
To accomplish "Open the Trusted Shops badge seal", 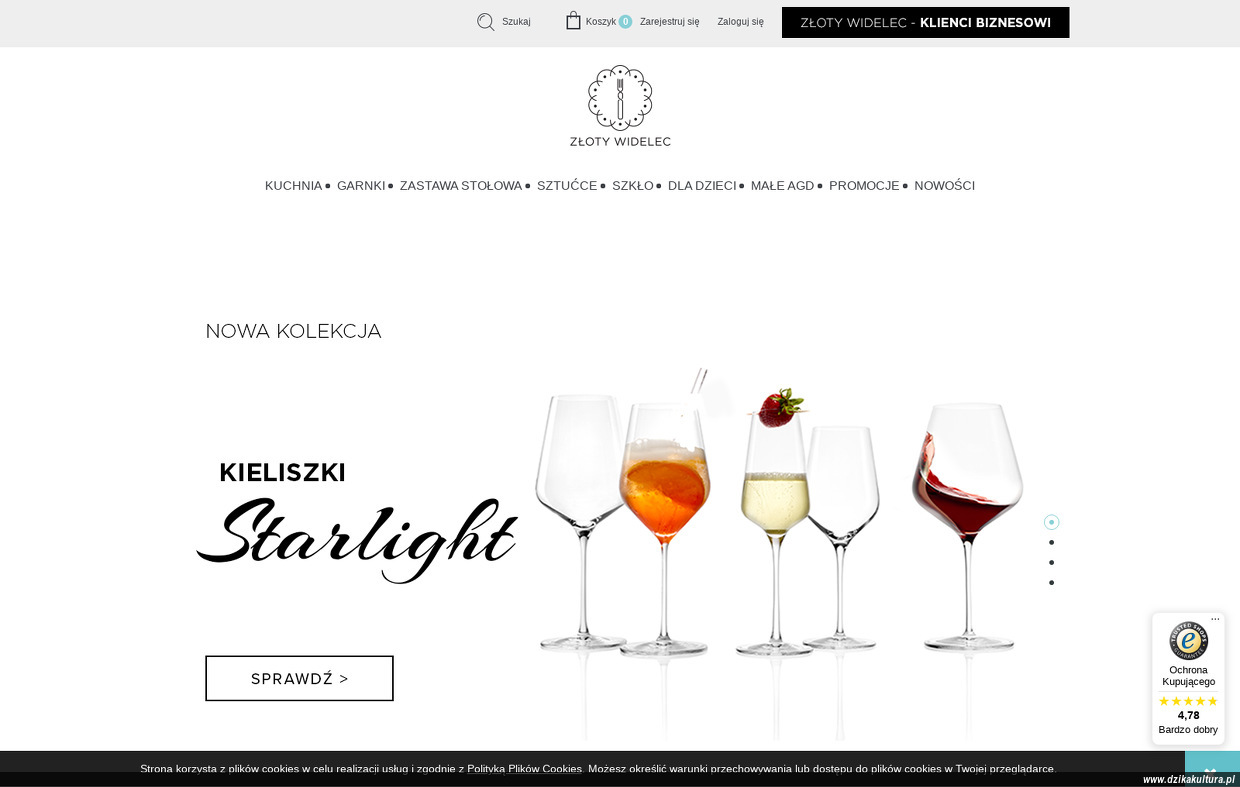I will point(1188,640).
